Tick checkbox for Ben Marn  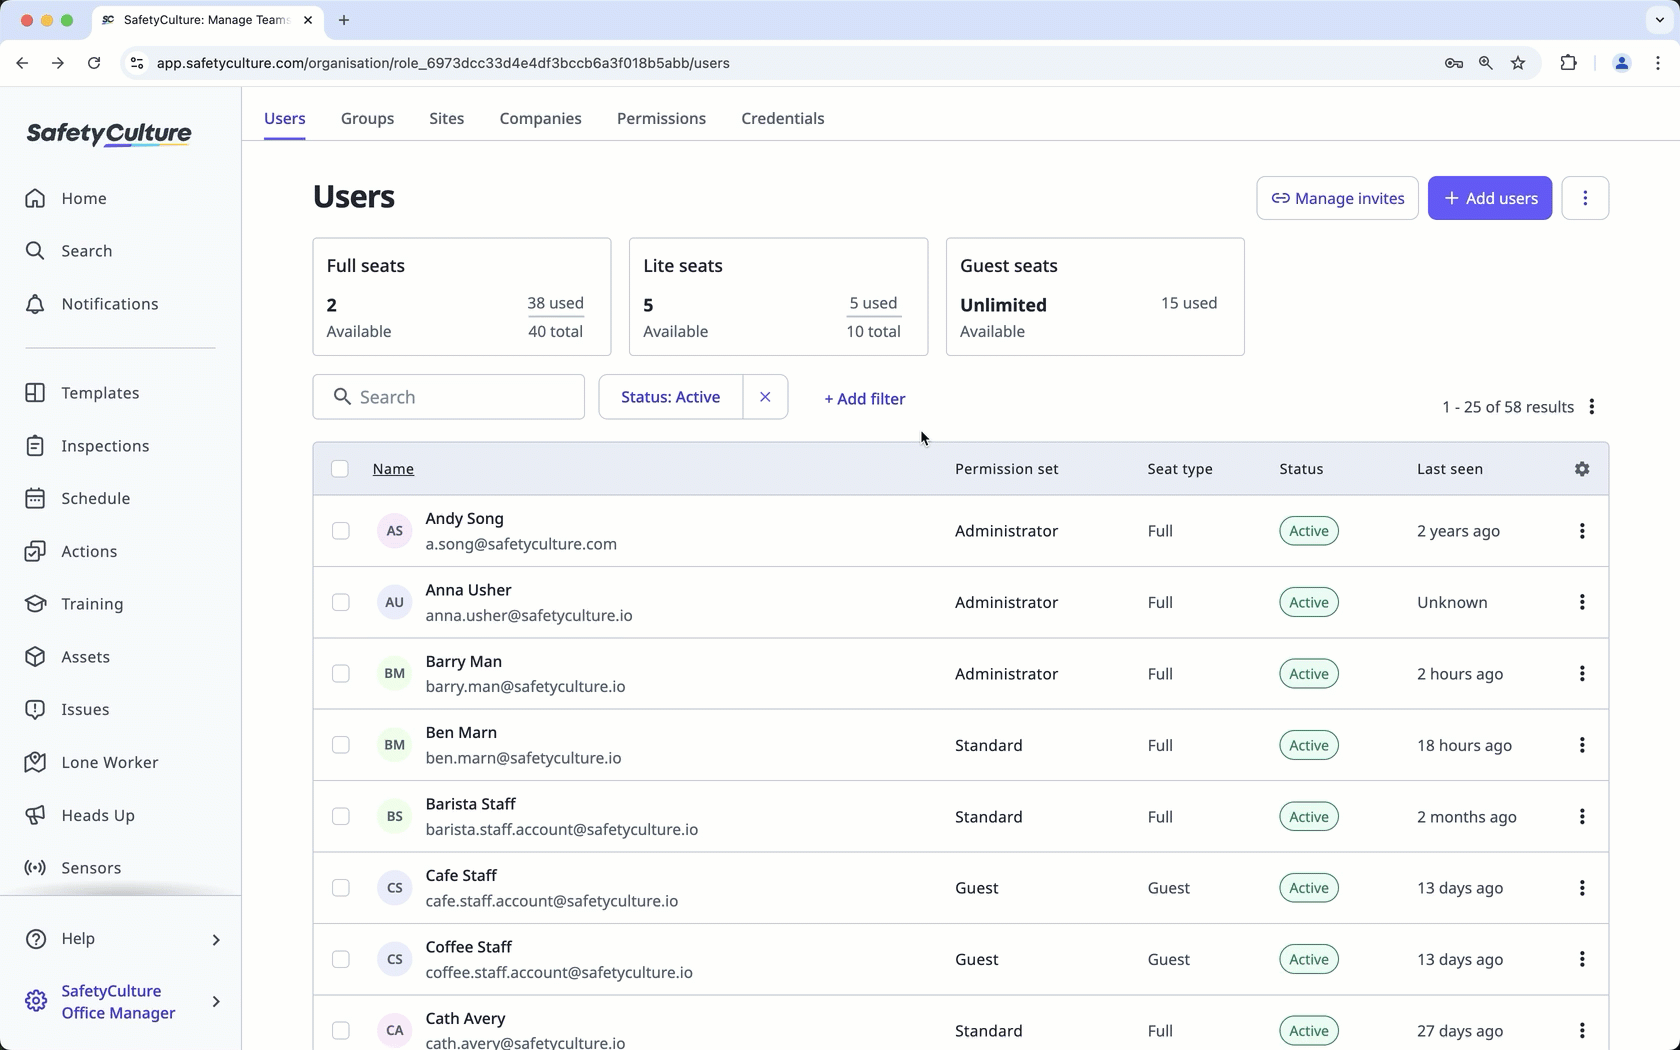[341, 745]
